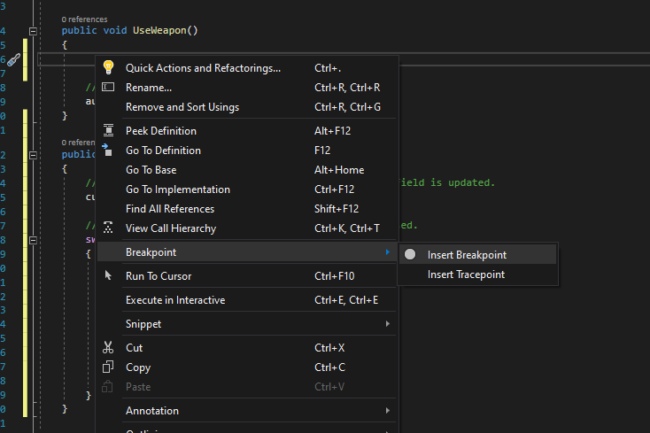Collapse the UseWeapon method outline
Screen dimensions: 650x433
(33, 31)
